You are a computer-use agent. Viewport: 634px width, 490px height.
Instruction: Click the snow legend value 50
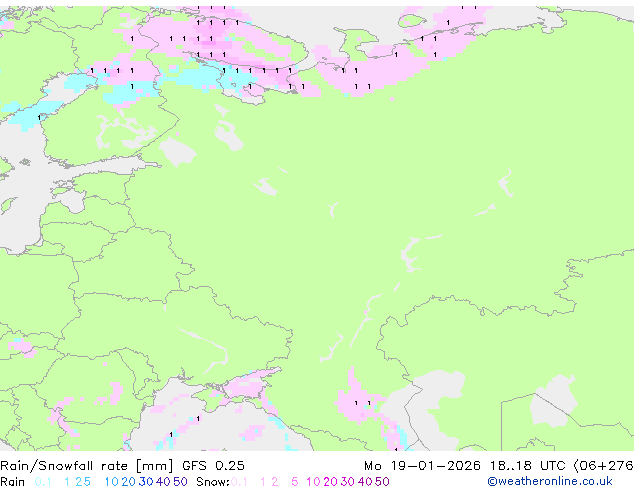point(382,482)
